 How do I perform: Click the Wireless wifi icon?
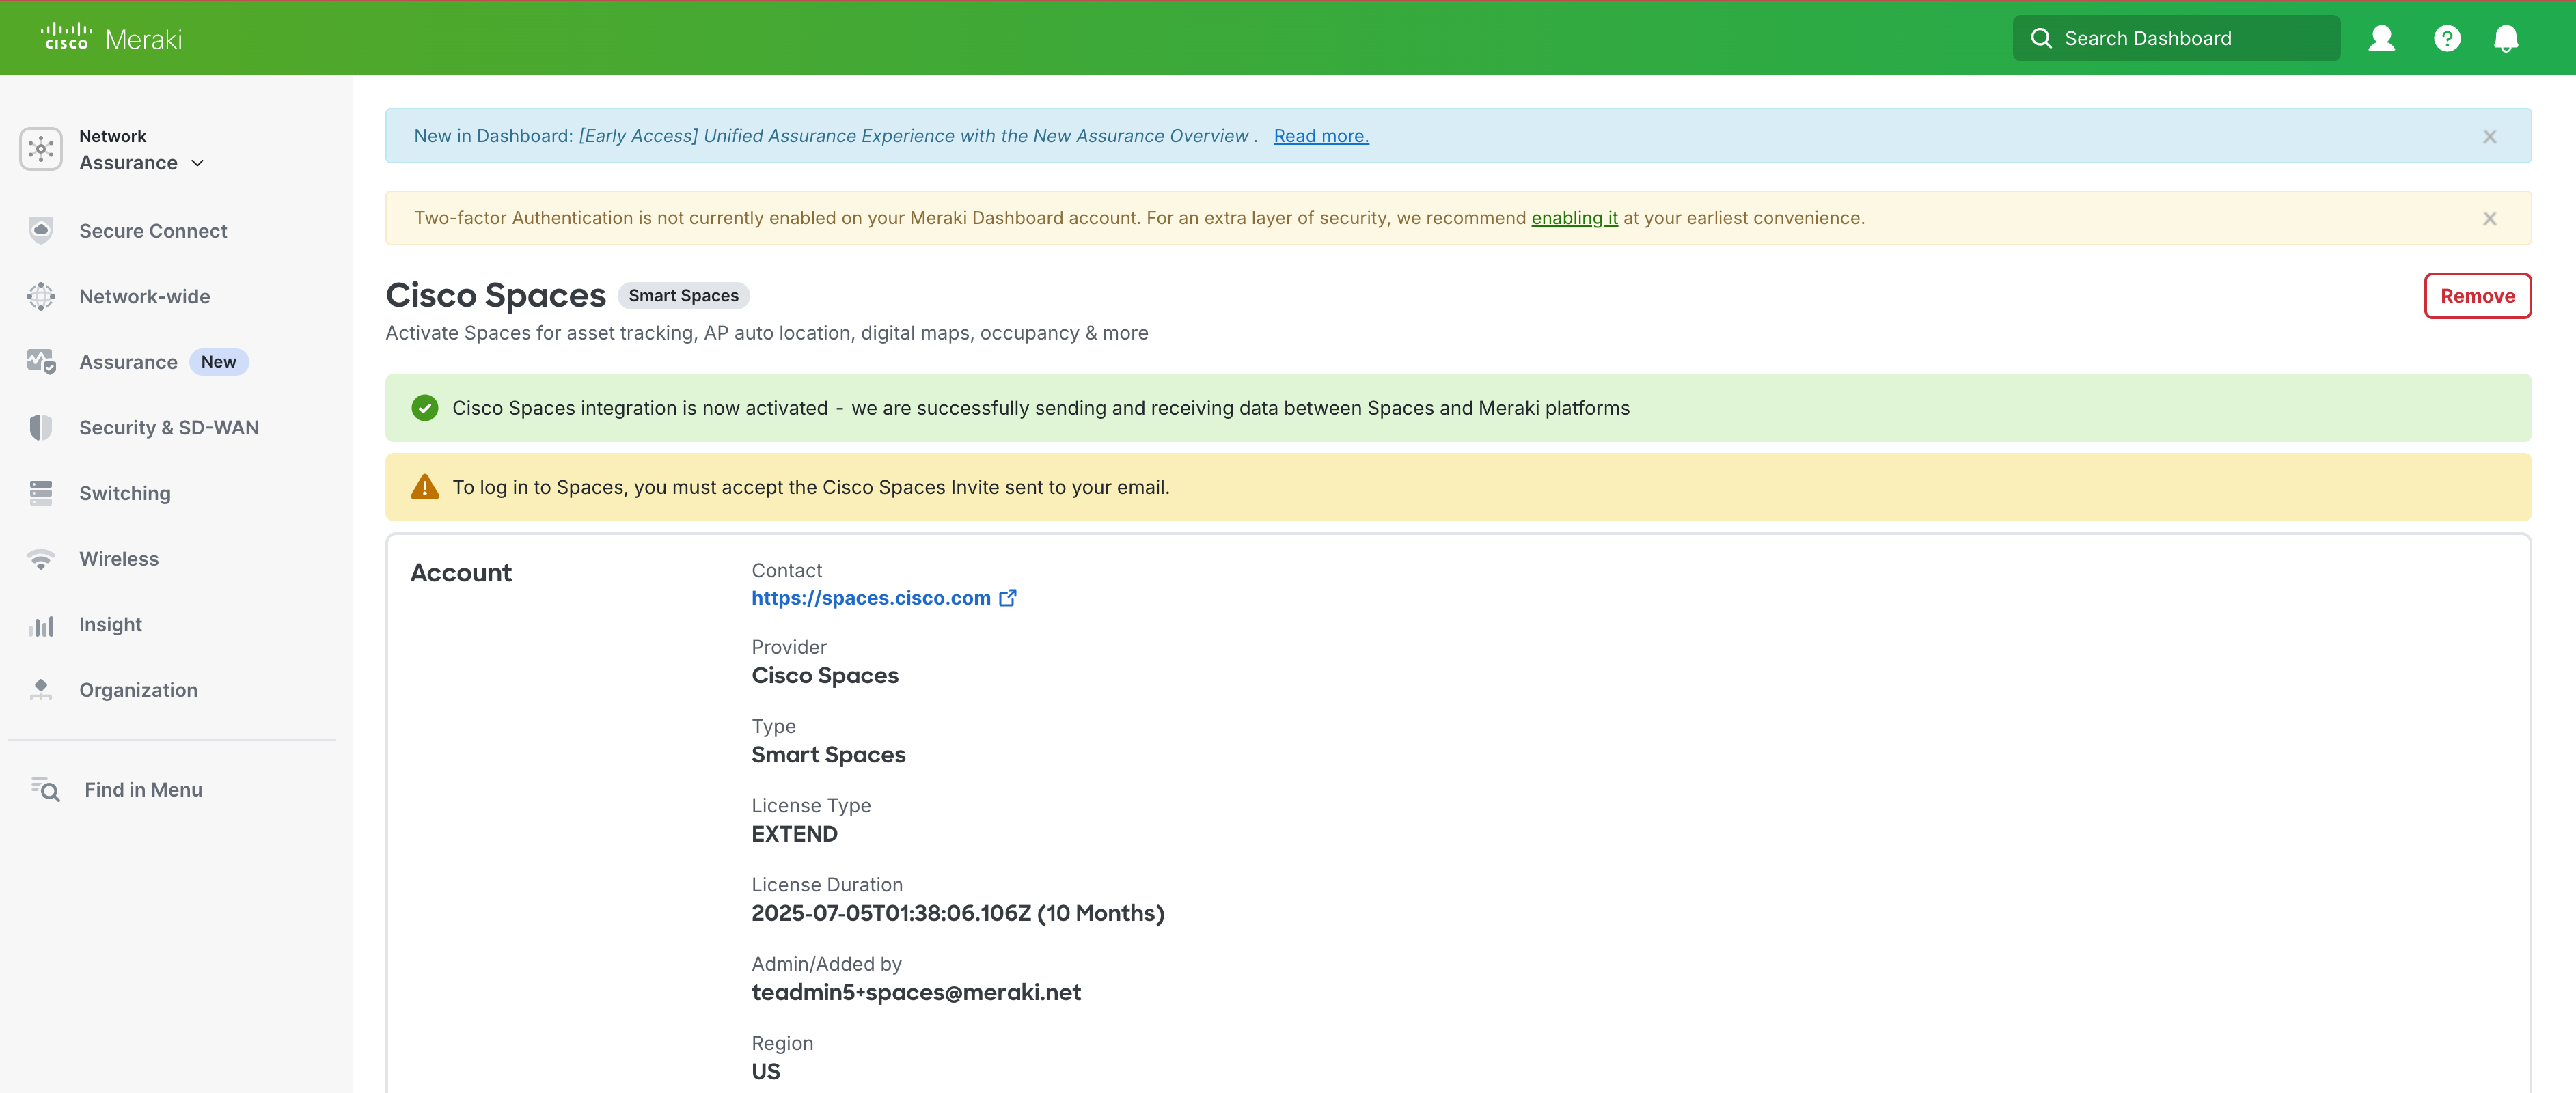[x=41, y=559]
